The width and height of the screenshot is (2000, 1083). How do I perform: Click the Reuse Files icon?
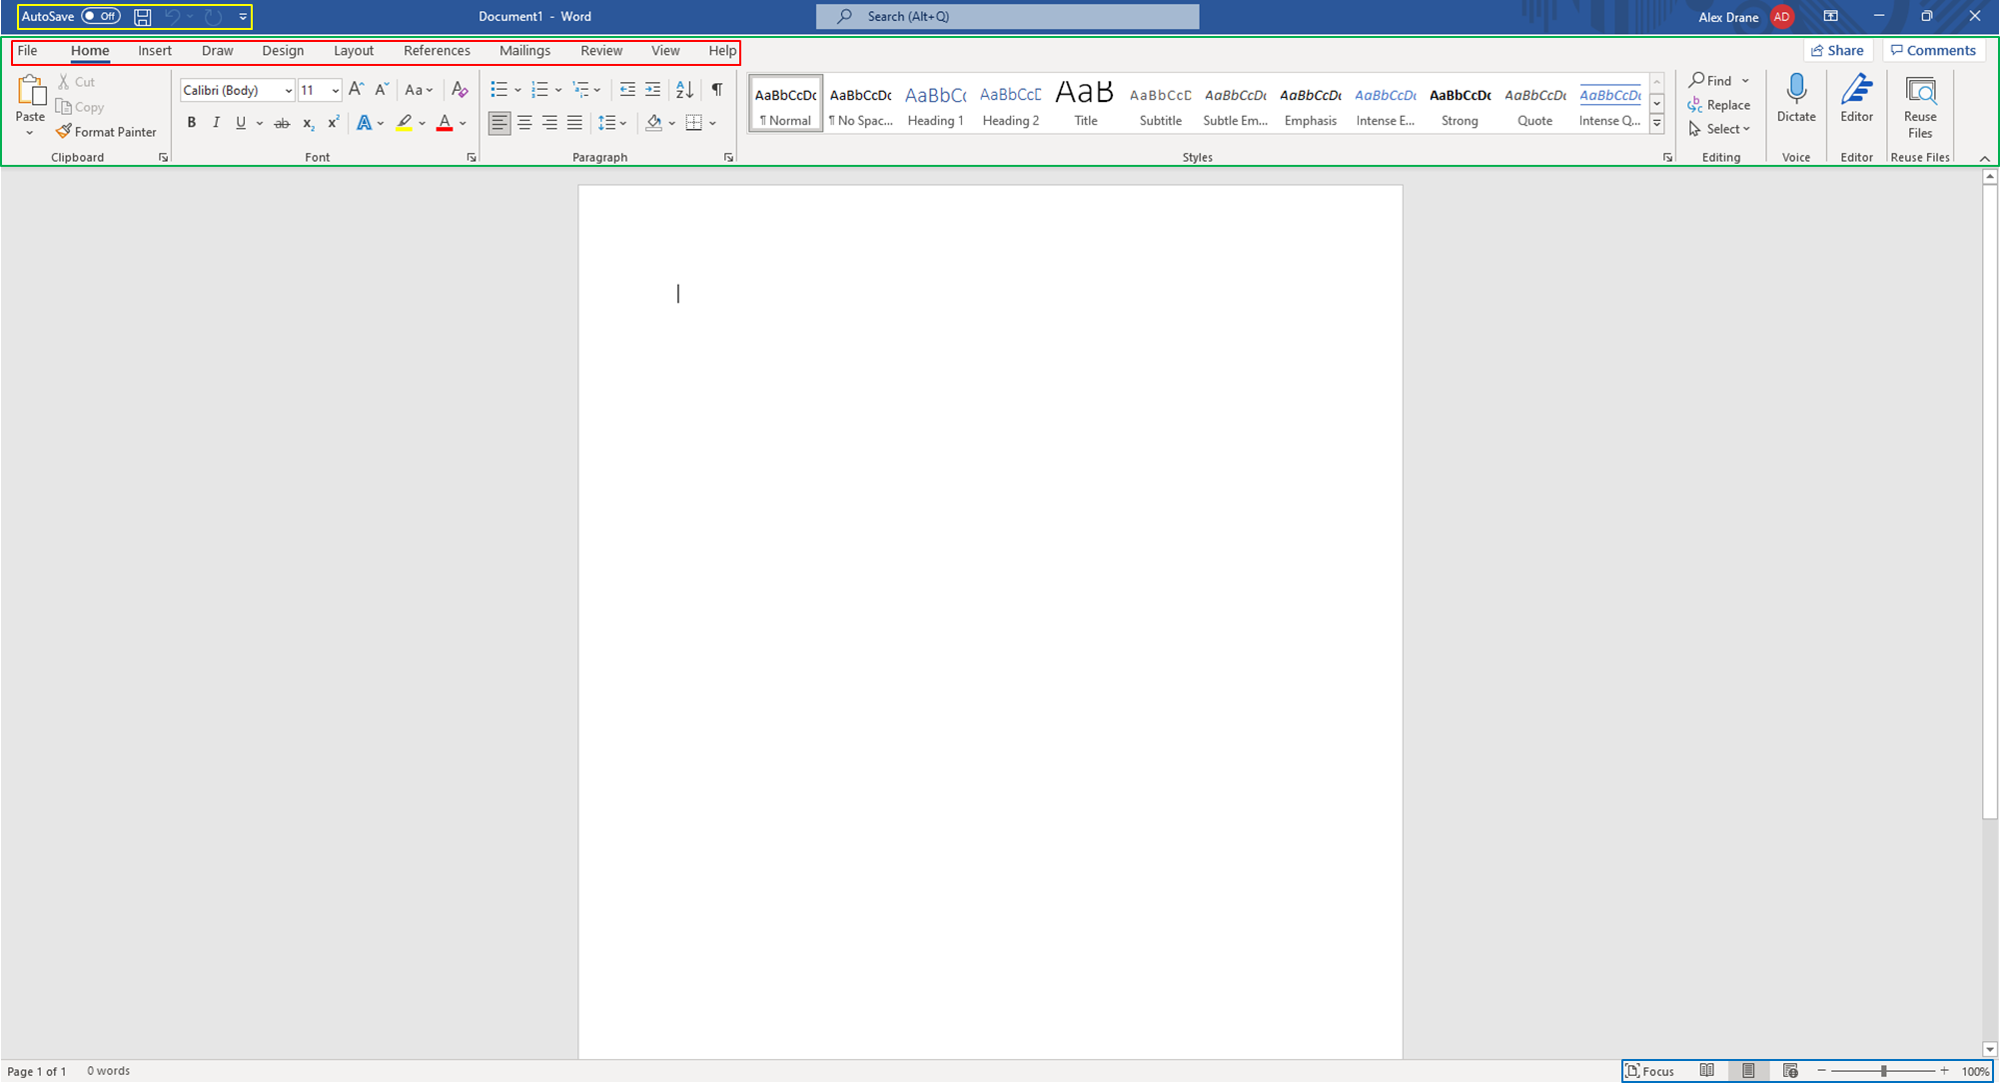[x=1920, y=91]
